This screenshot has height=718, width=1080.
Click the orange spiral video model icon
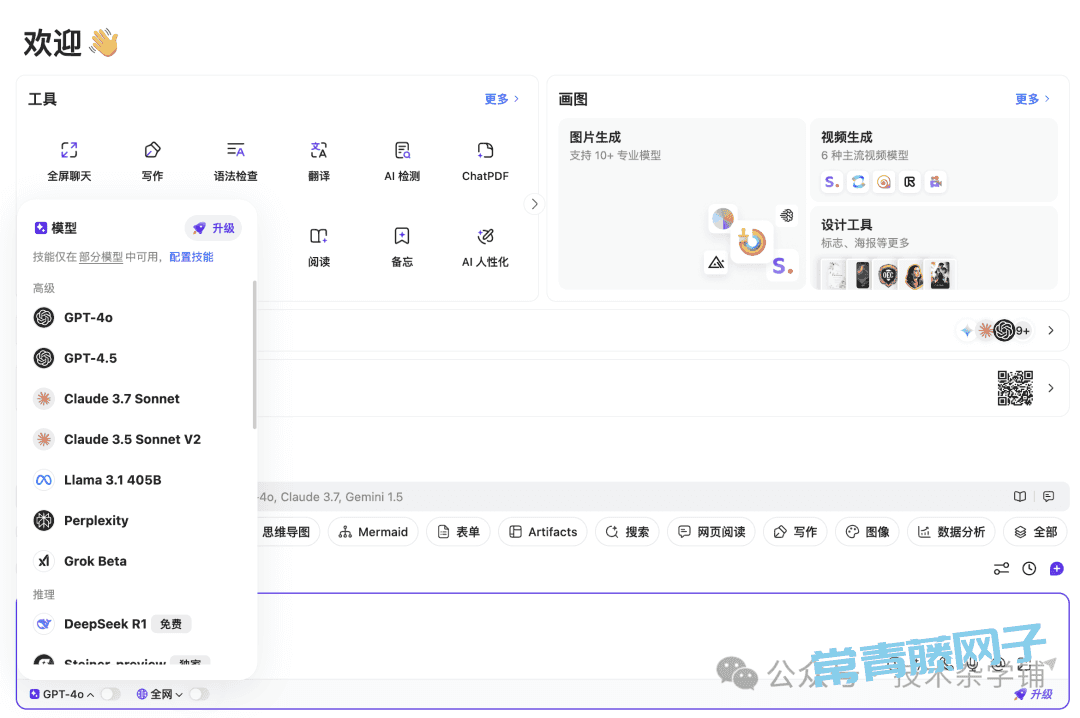pos(884,182)
